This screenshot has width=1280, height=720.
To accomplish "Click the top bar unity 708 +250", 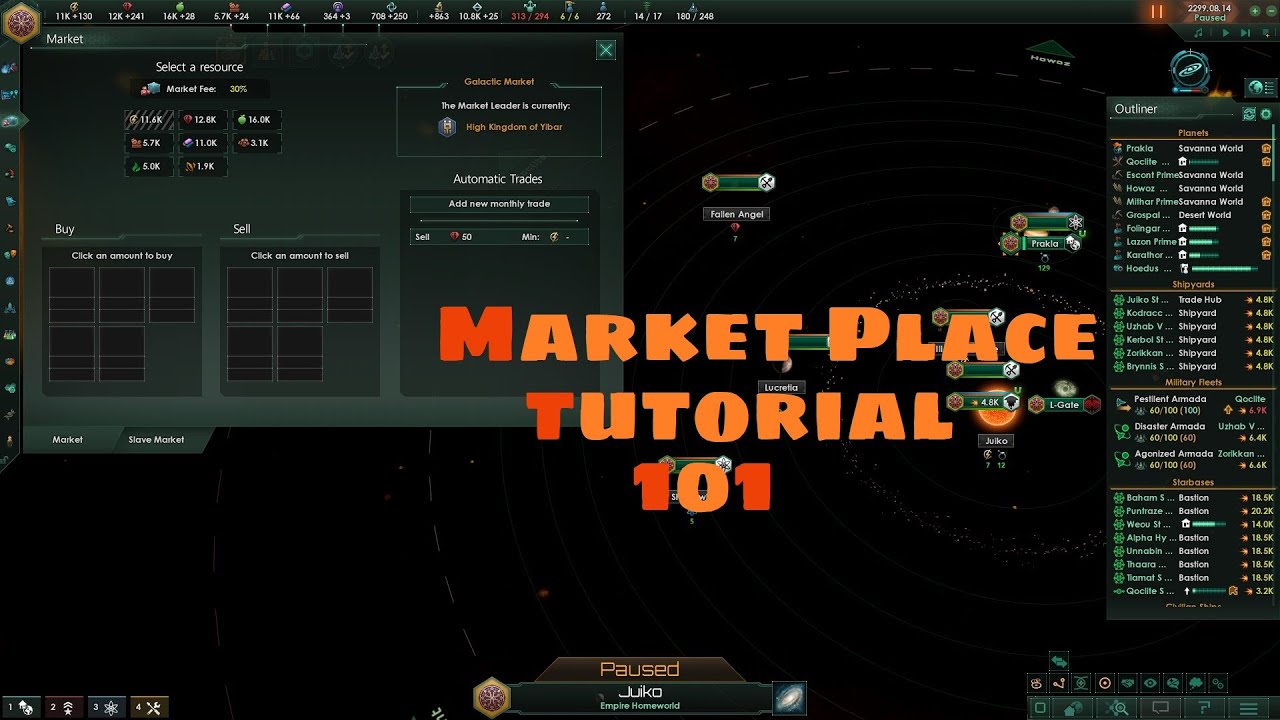I will click(x=389, y=13).
